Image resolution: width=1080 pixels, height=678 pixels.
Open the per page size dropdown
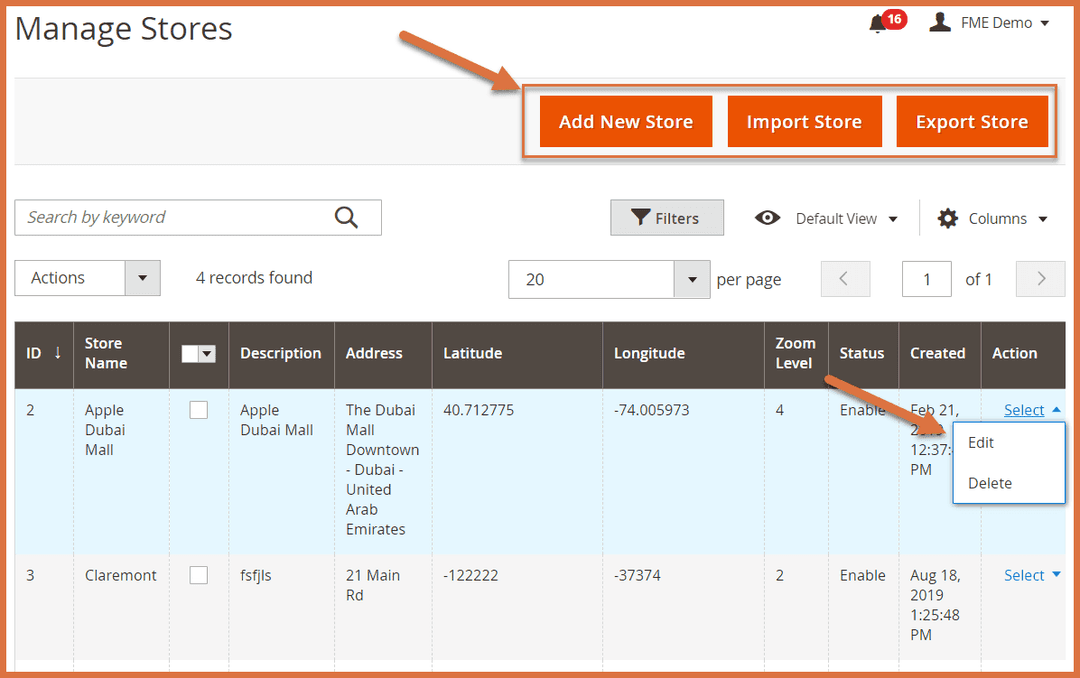click(691, 279)
